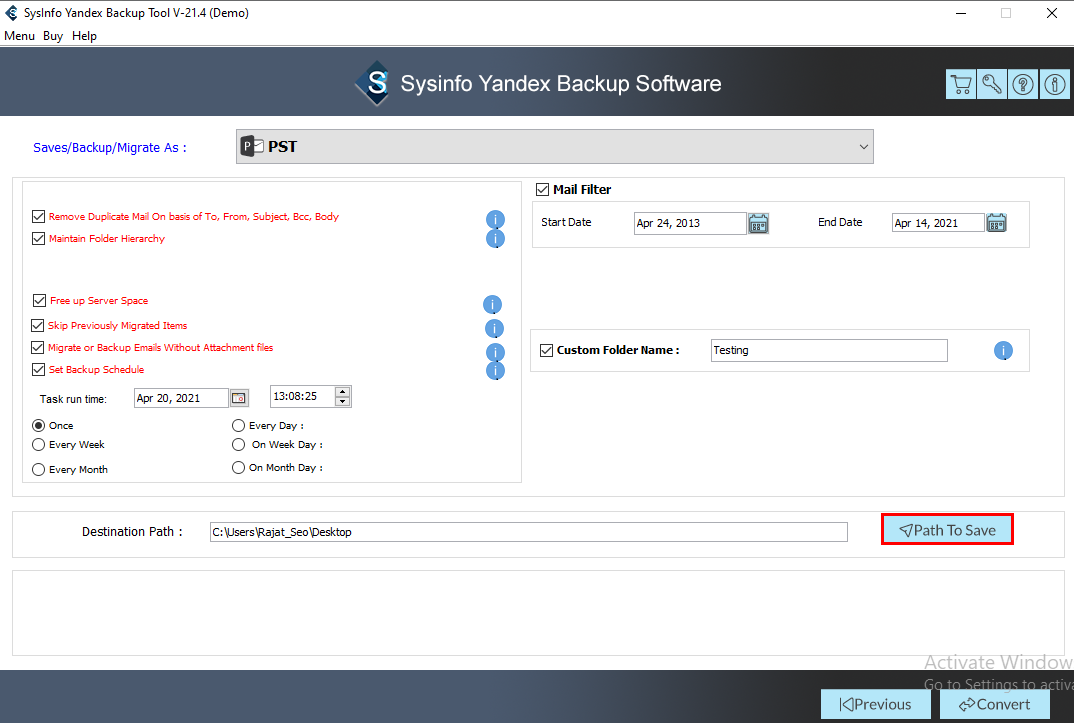The width and height of the screenshot is (1074, 723).
Task: Disable the Mail Filter checkbox
Action: click(x=543, y=190)
